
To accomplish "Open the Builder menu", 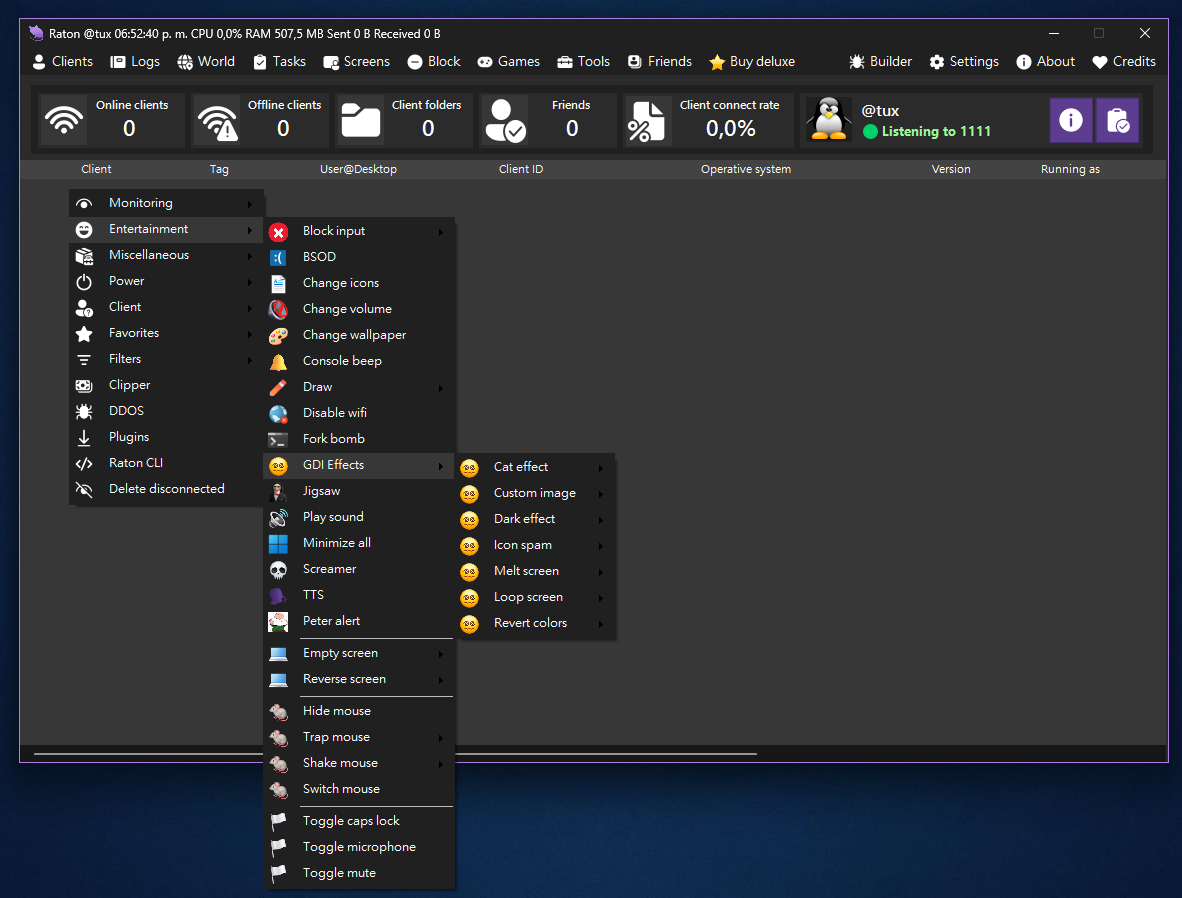I will [x=880, y=62].
